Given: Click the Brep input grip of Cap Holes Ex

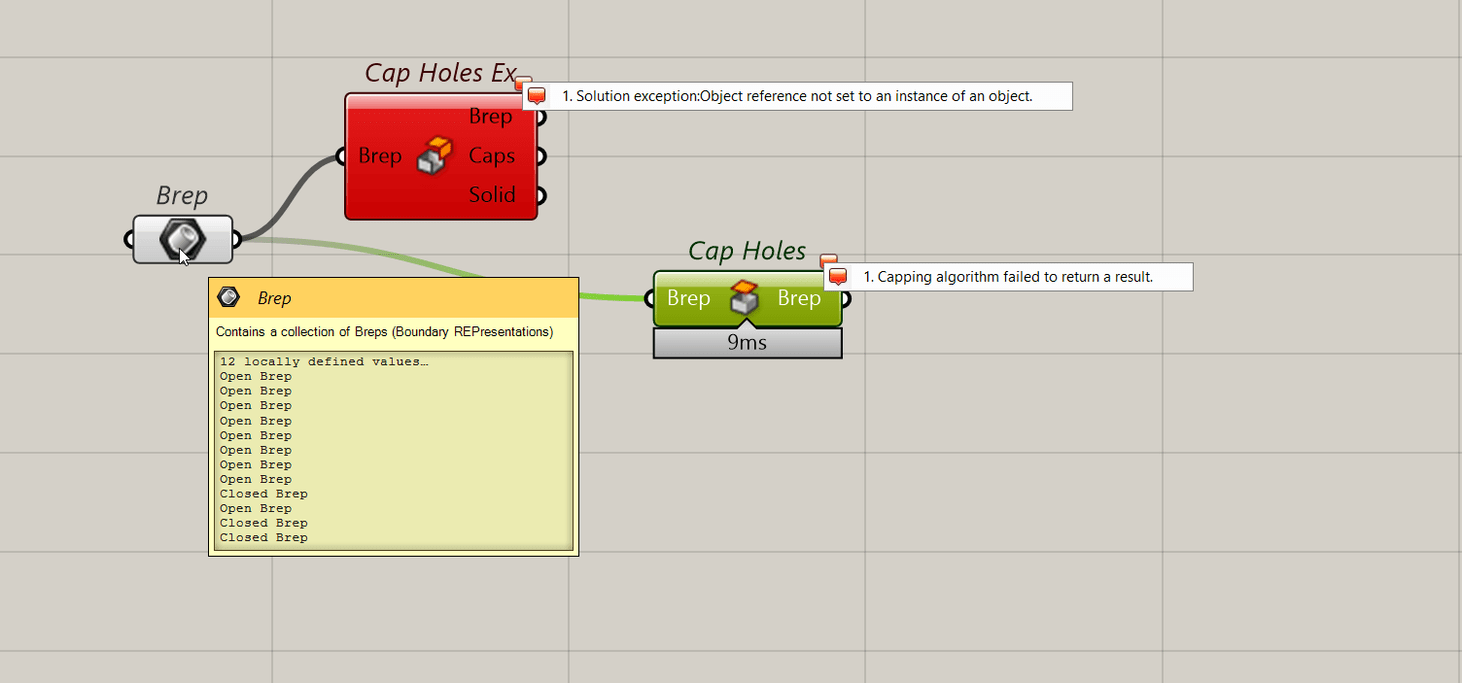Looking at the screenshot, I should coord(341,156).
